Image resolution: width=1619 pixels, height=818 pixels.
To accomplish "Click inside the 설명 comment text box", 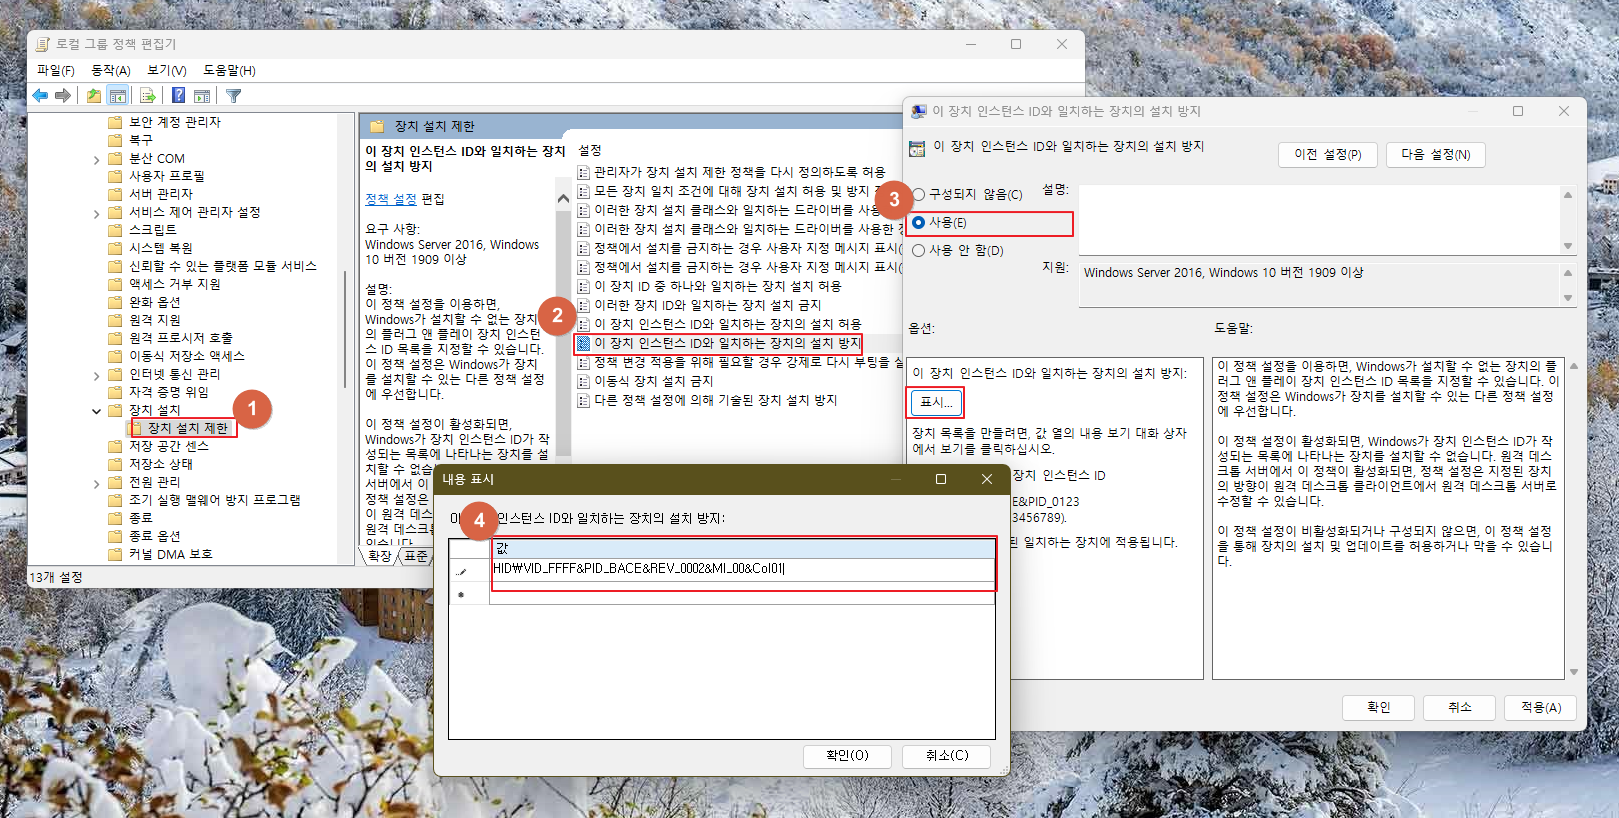I will (1320, 220).
